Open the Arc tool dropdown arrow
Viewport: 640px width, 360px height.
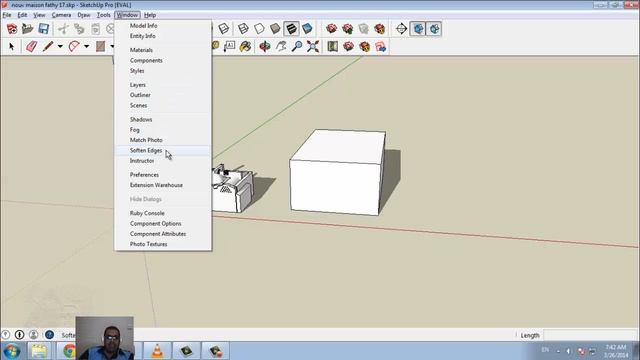86,47
